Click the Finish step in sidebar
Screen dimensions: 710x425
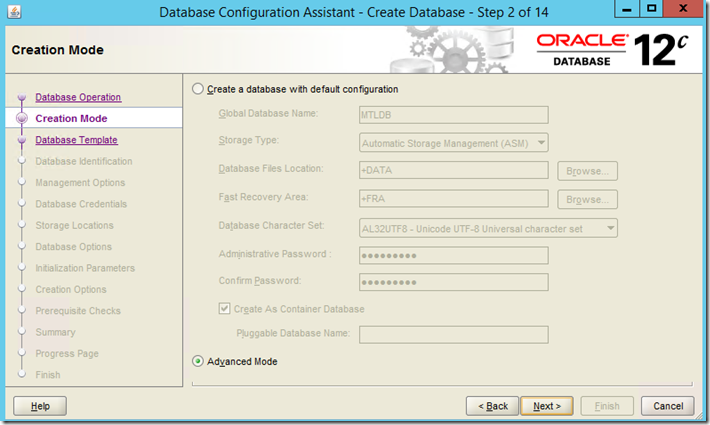pos(48,375)
